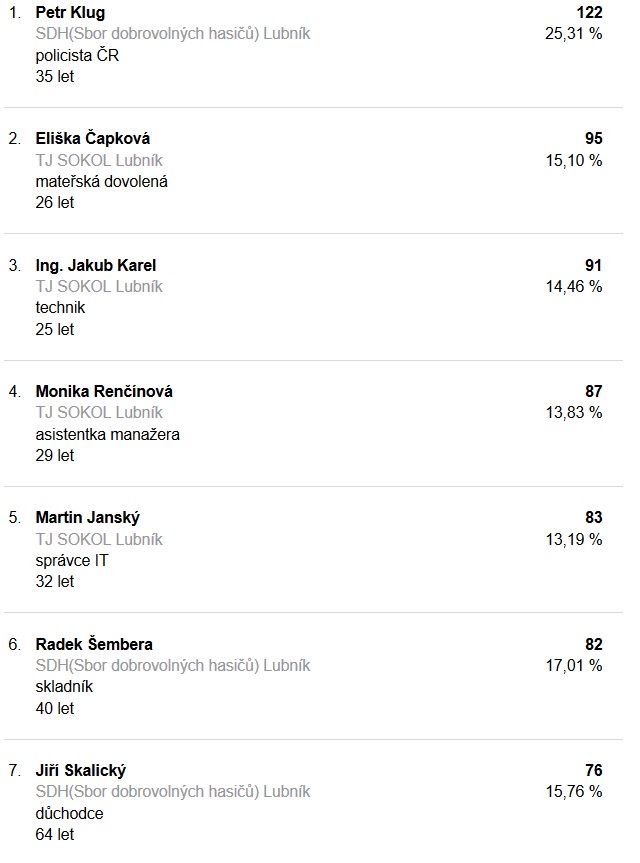Click 'asistentka manažera' occupation line
This screenshot has width=640, height=863.
coord(108,434)
